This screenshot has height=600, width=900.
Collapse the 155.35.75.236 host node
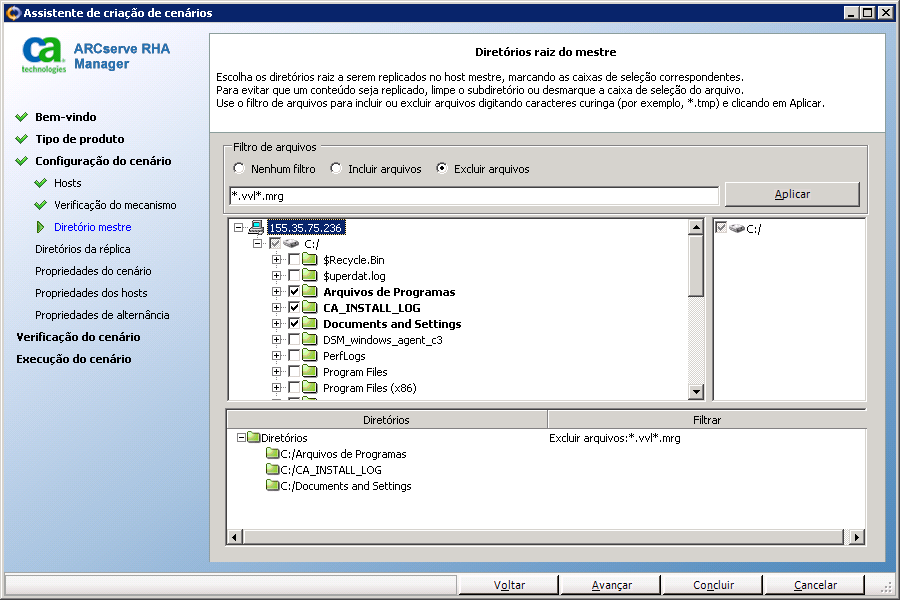(238, 227)
